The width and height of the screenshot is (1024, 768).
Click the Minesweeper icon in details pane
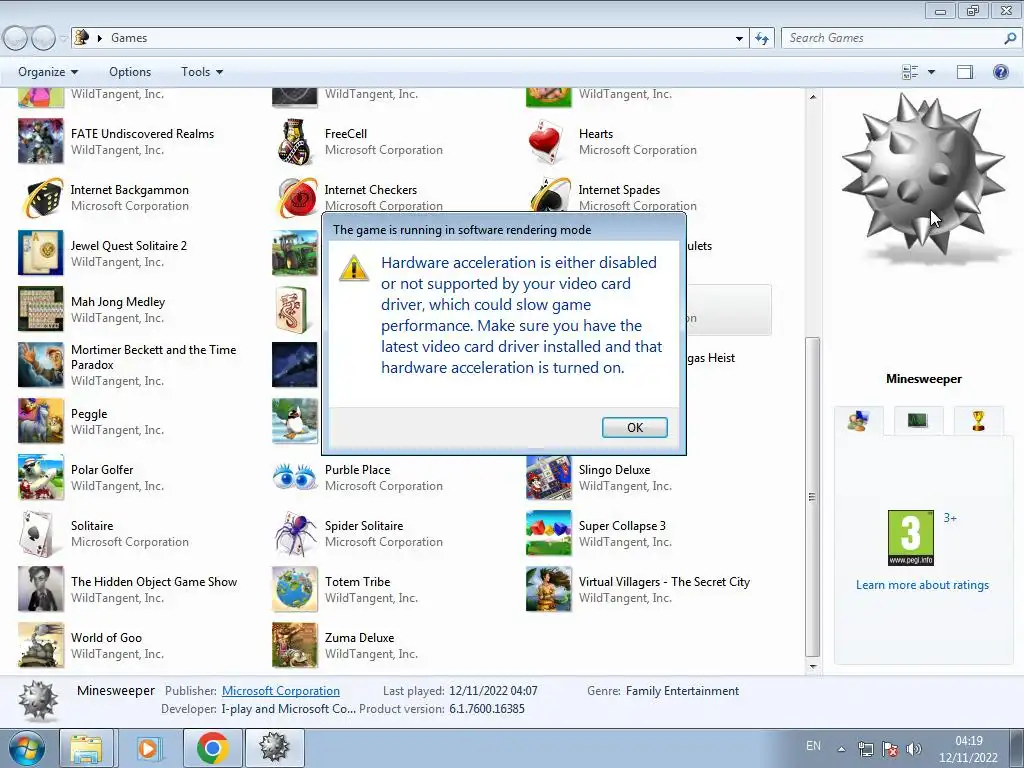(x=38, y=700)
